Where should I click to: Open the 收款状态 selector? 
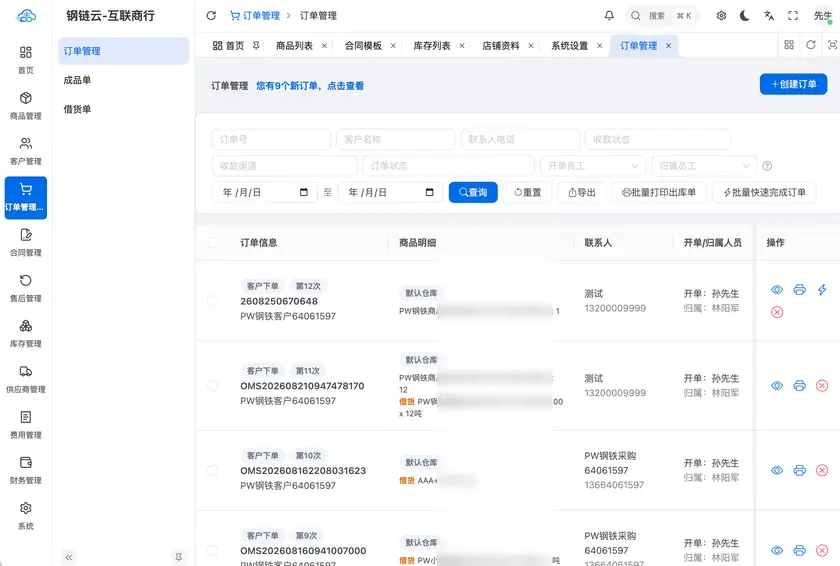point(657,139)
